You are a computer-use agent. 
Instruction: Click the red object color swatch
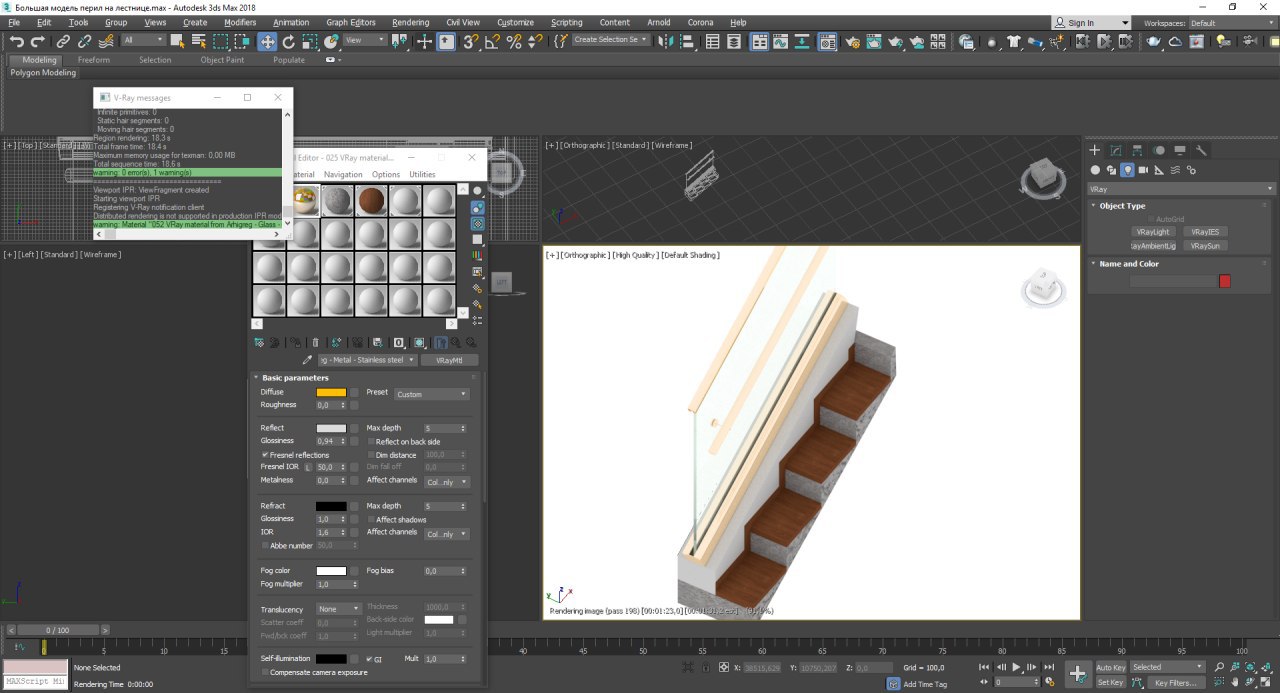1225,282
